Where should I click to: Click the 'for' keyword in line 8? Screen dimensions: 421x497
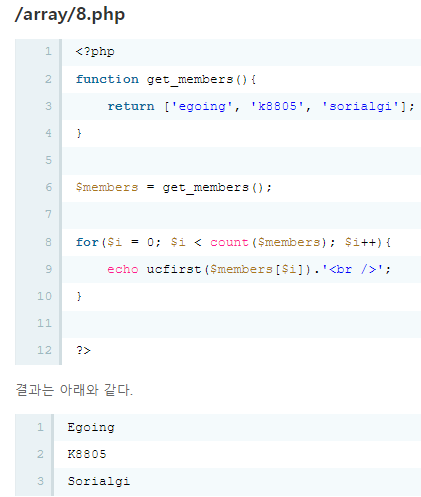pos(87,242)
